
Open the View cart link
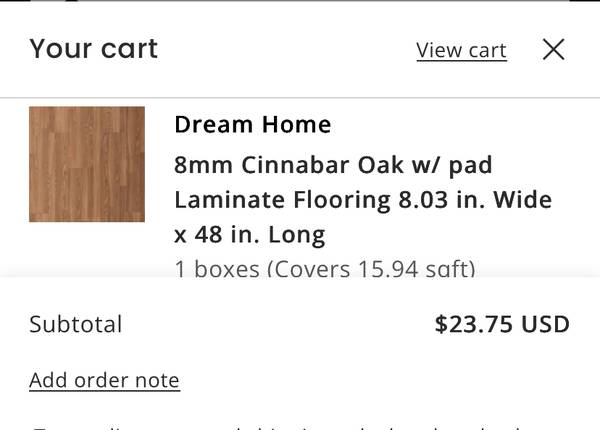pyautogui.click(x=461, y=50)
